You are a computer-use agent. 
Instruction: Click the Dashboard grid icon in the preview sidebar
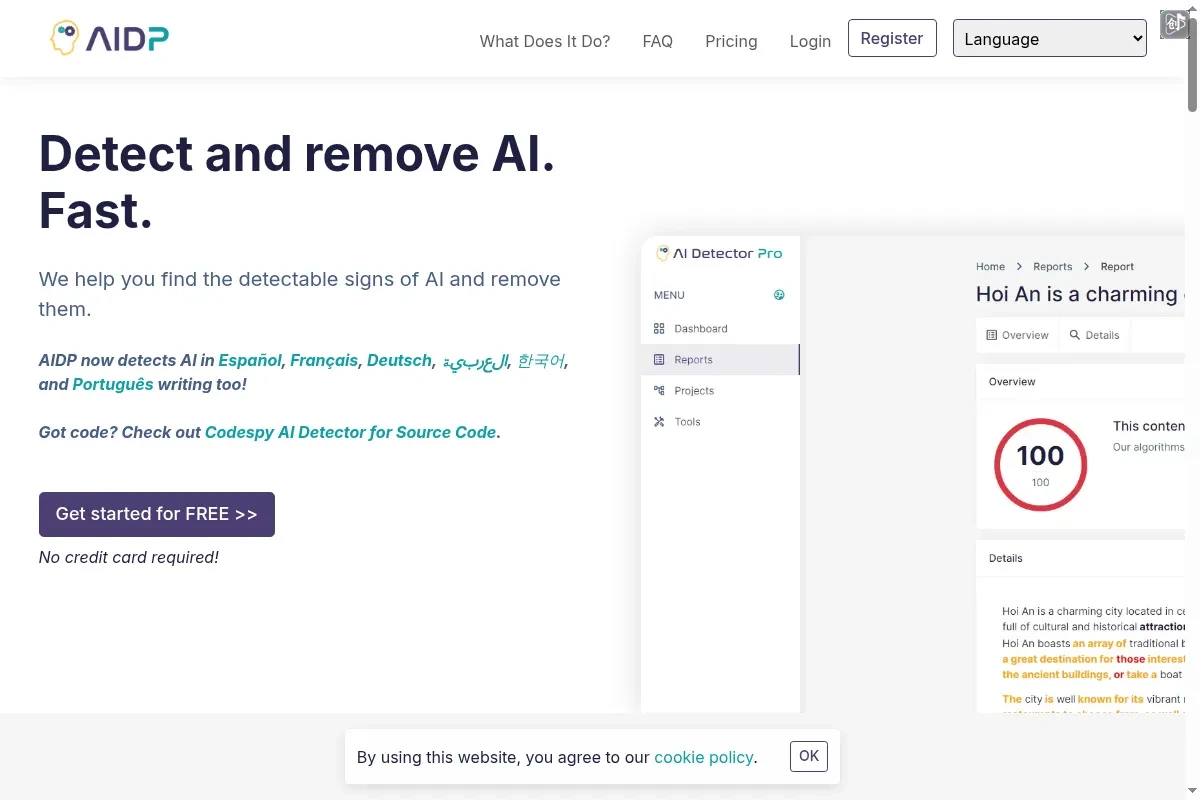click(x=659, y=328)
